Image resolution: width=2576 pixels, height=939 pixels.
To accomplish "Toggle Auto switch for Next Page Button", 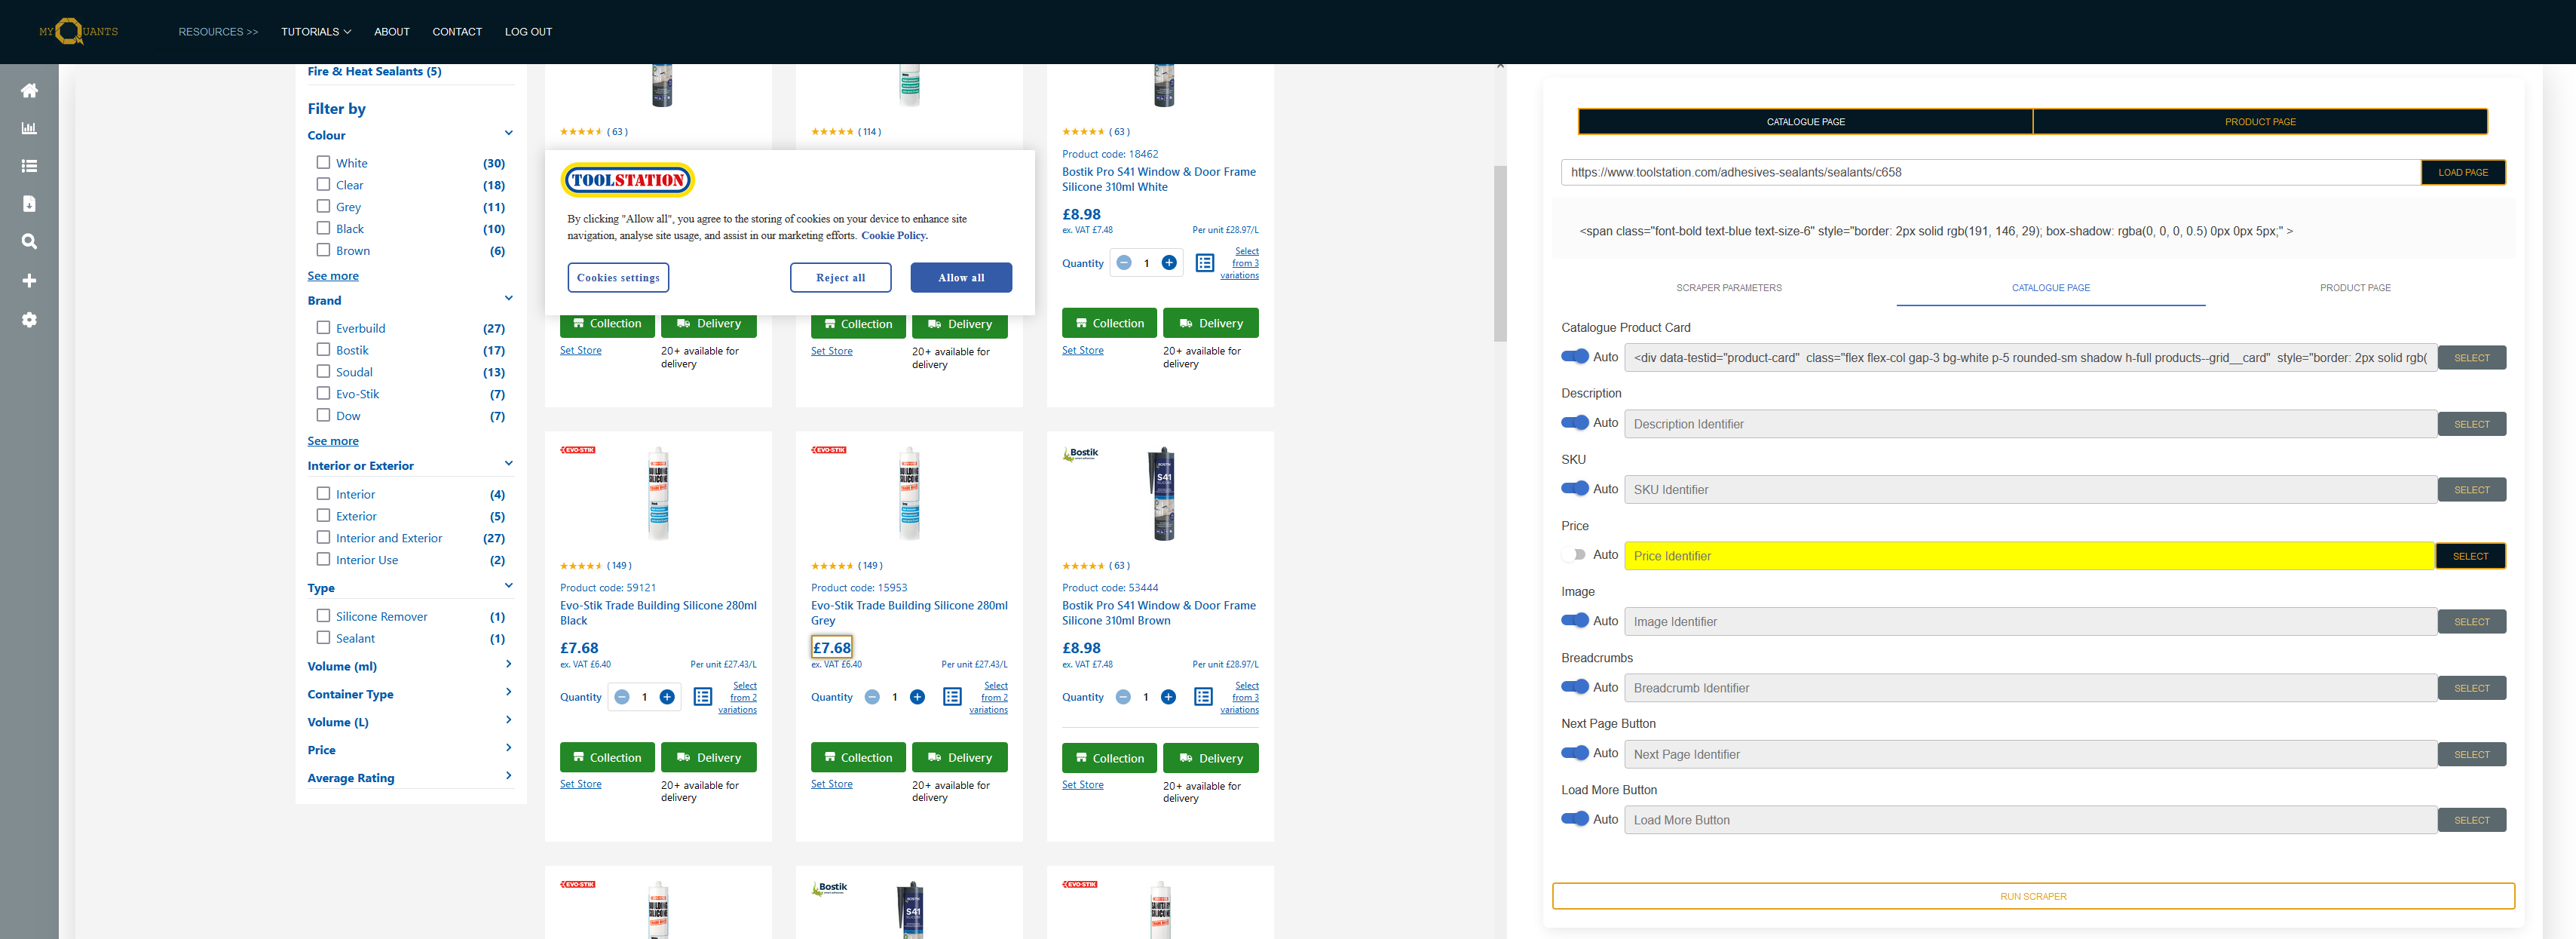I will tap(1575, 753).
